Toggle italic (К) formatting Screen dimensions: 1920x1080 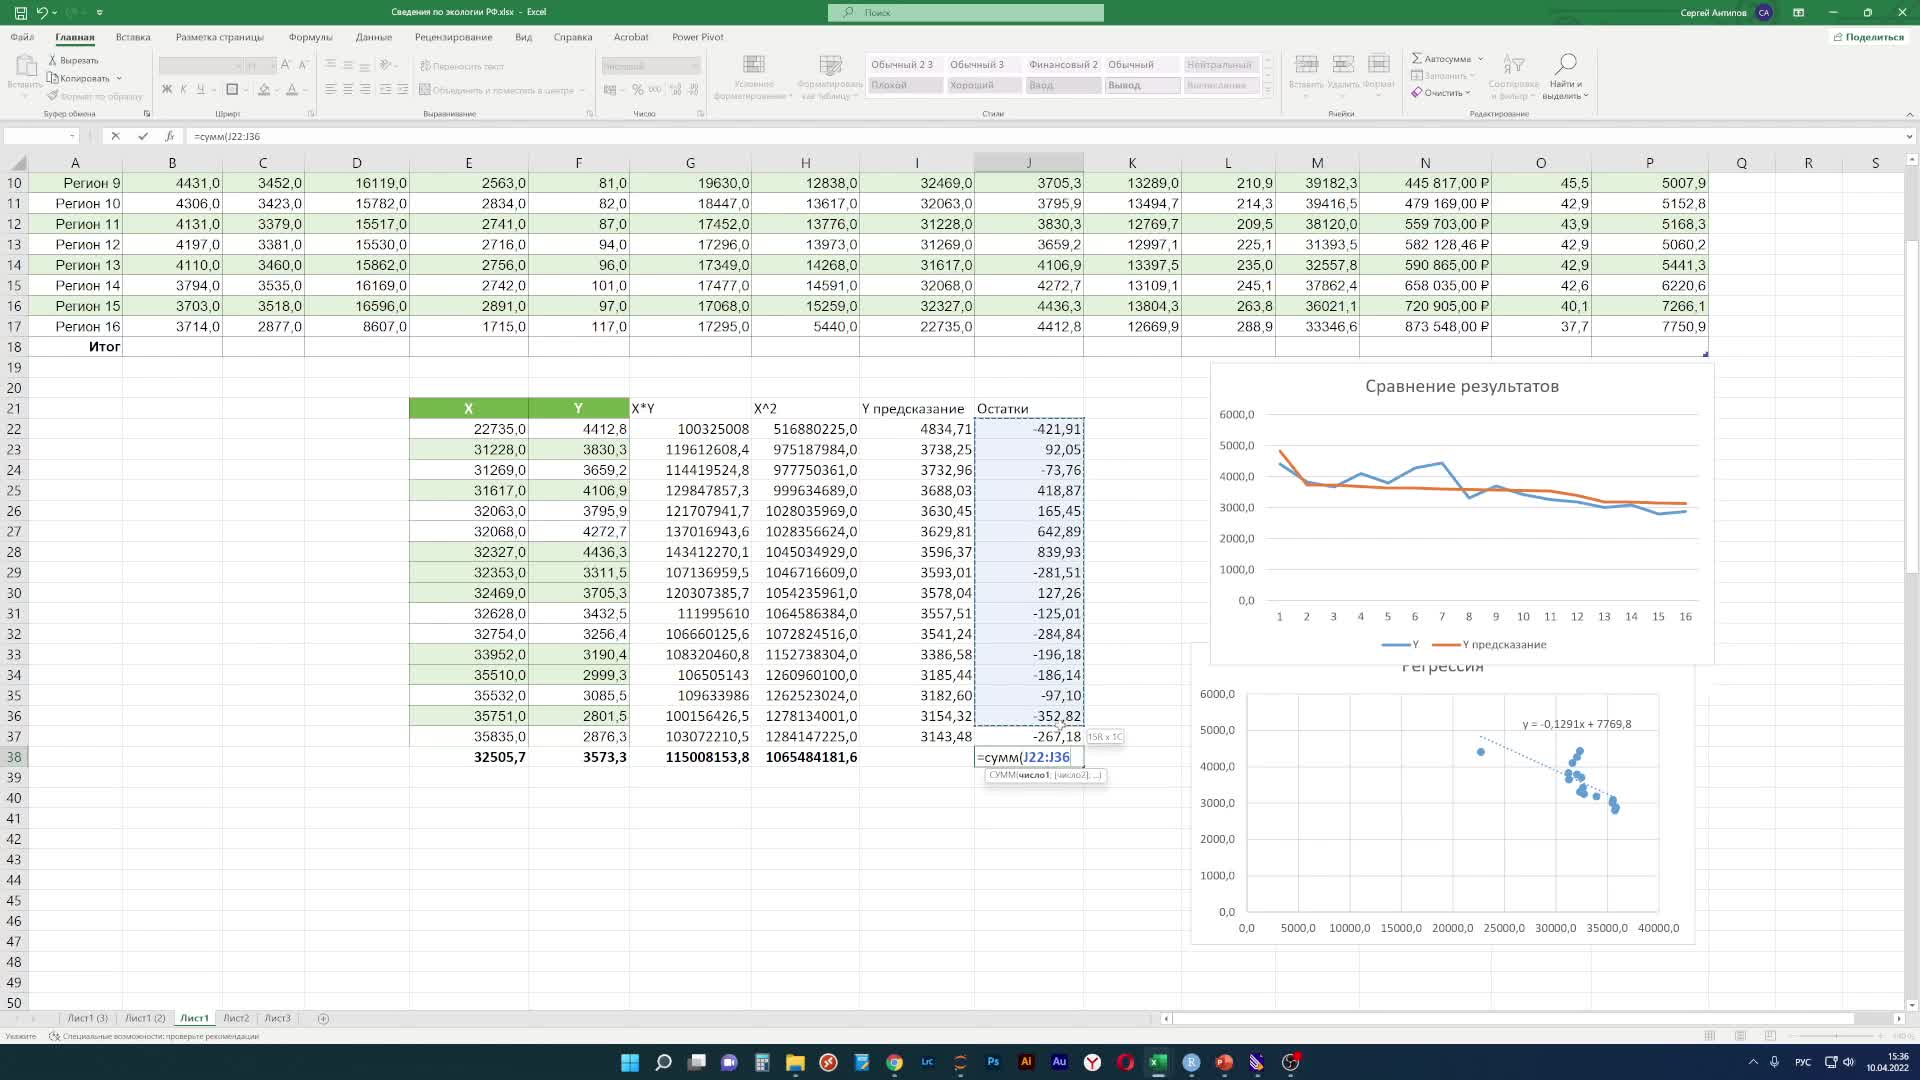coord(184,90)
